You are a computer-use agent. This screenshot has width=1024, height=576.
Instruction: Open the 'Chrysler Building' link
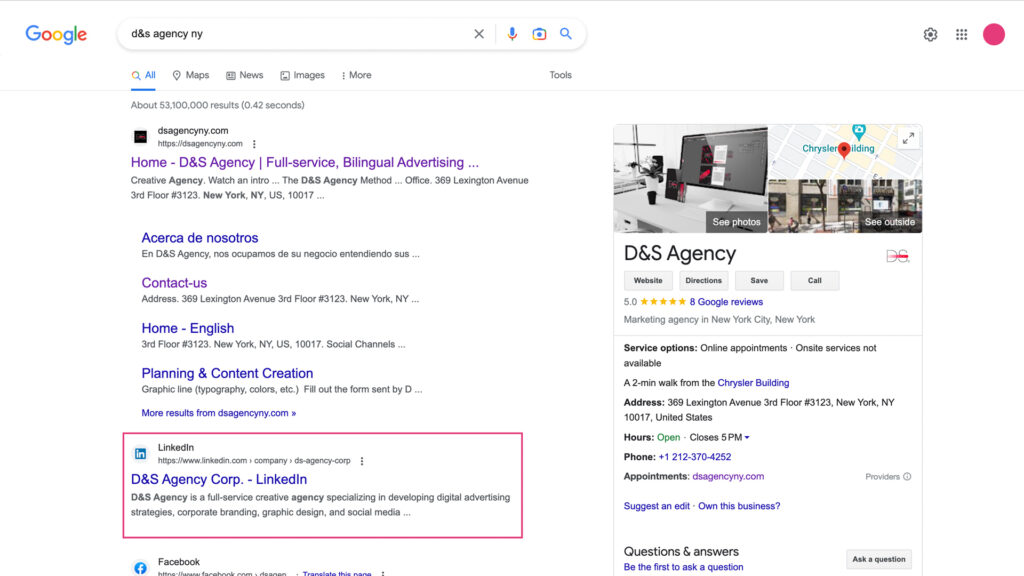753,383
